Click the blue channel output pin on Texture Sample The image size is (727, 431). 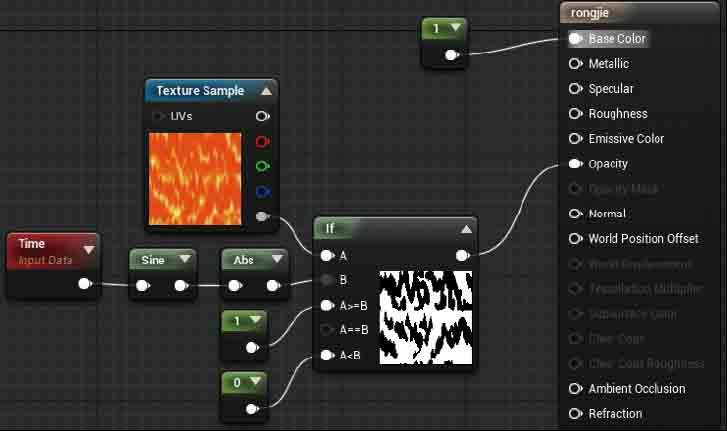tap(262, 191)
